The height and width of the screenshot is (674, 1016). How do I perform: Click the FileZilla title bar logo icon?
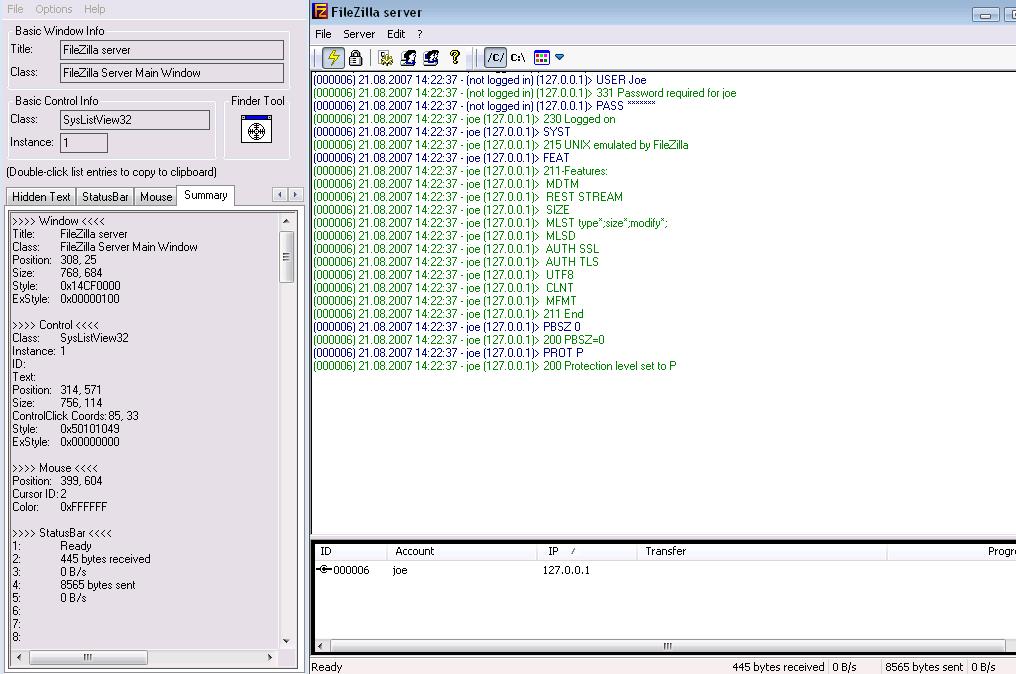click(320, 12)
